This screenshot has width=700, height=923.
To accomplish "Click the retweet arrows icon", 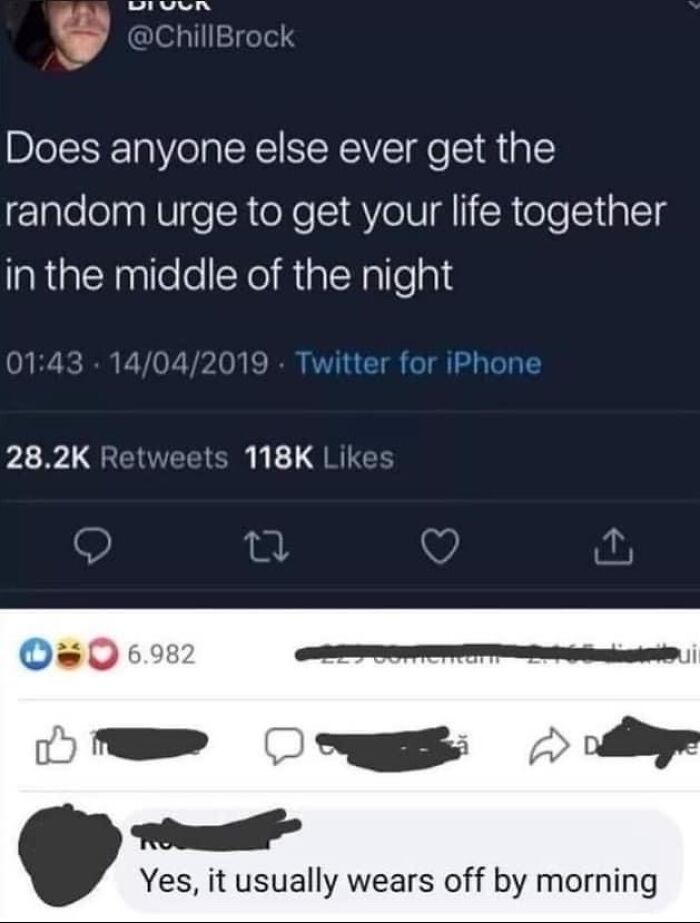I will 266,549.
